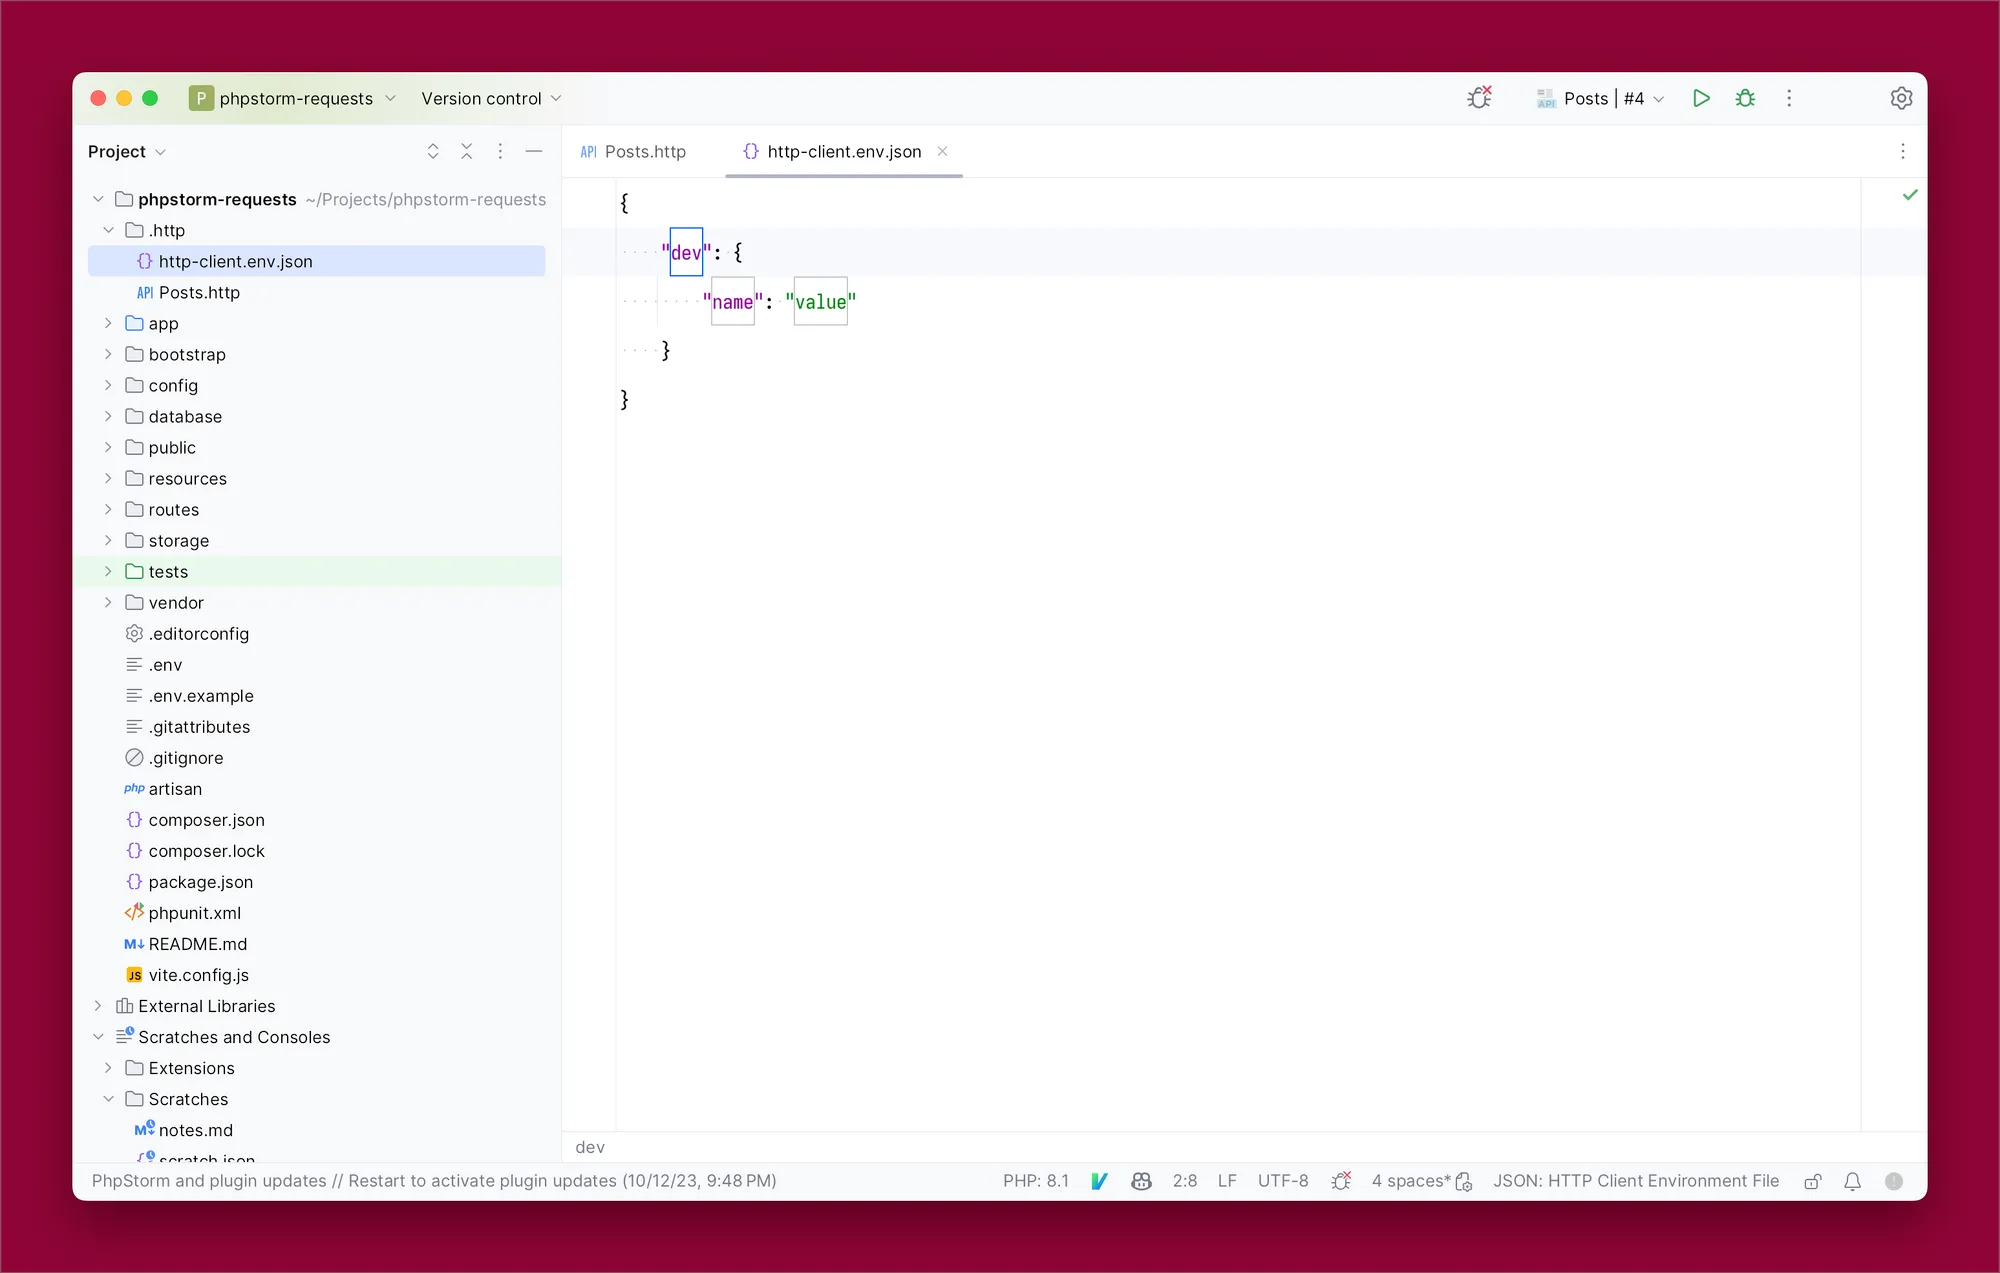Open the Project view dropdown

(x=126, y=151)
